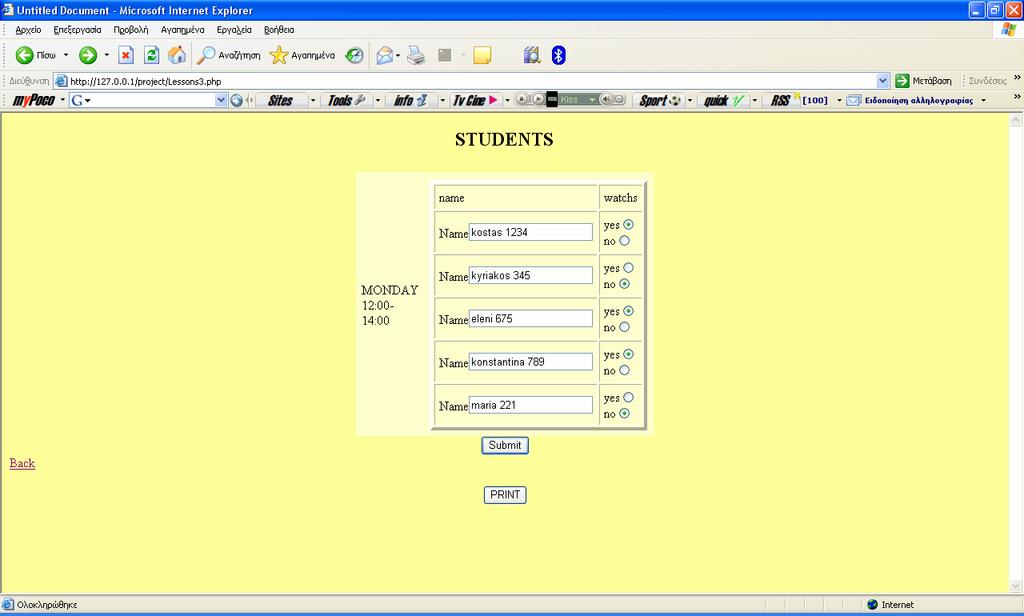Open the Βοήθεια menu
1024x616 pixels.
[279, 29]
